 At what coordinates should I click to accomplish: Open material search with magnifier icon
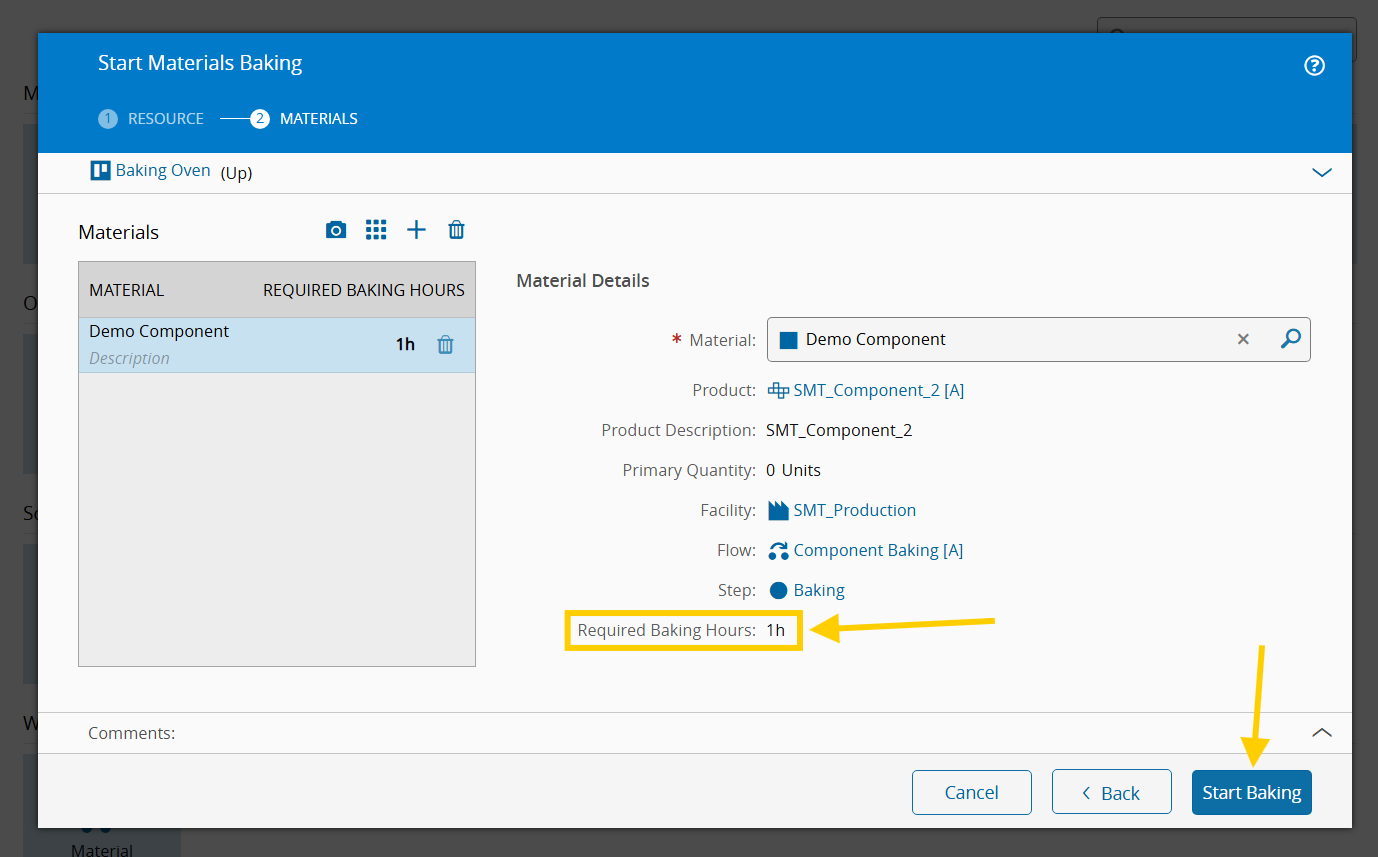tap(1290, 340)
